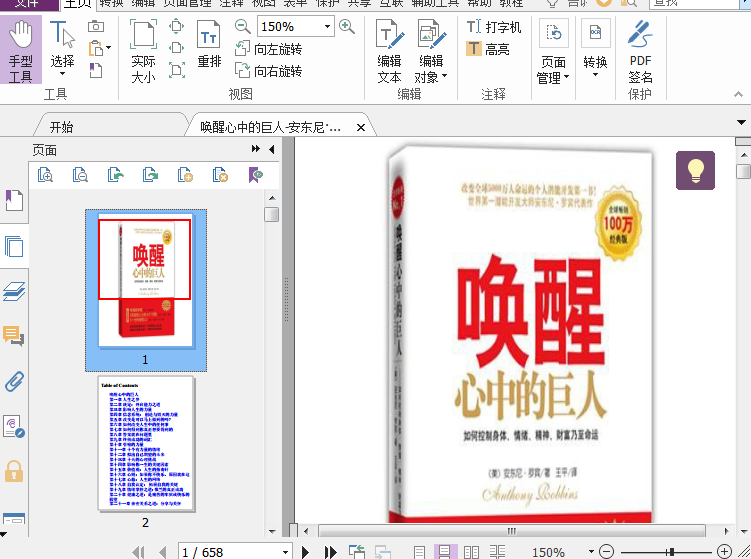
Task: Click PDF Sign (PDF签名) icon
Action: coord(640,52)
